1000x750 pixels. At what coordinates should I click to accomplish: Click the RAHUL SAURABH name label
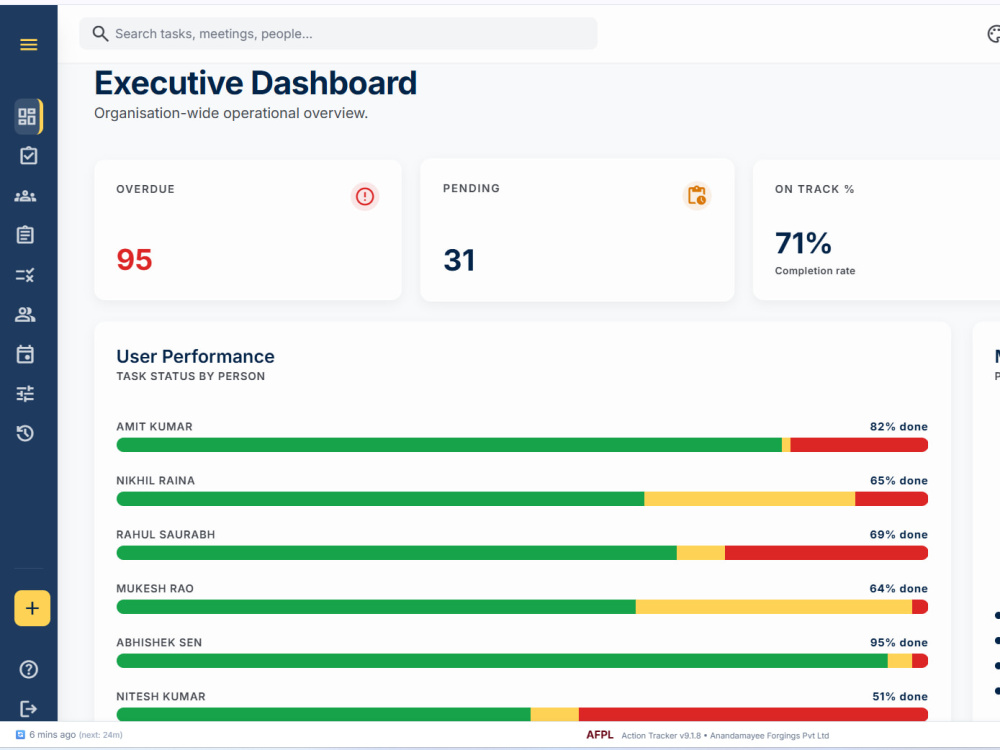166,534
